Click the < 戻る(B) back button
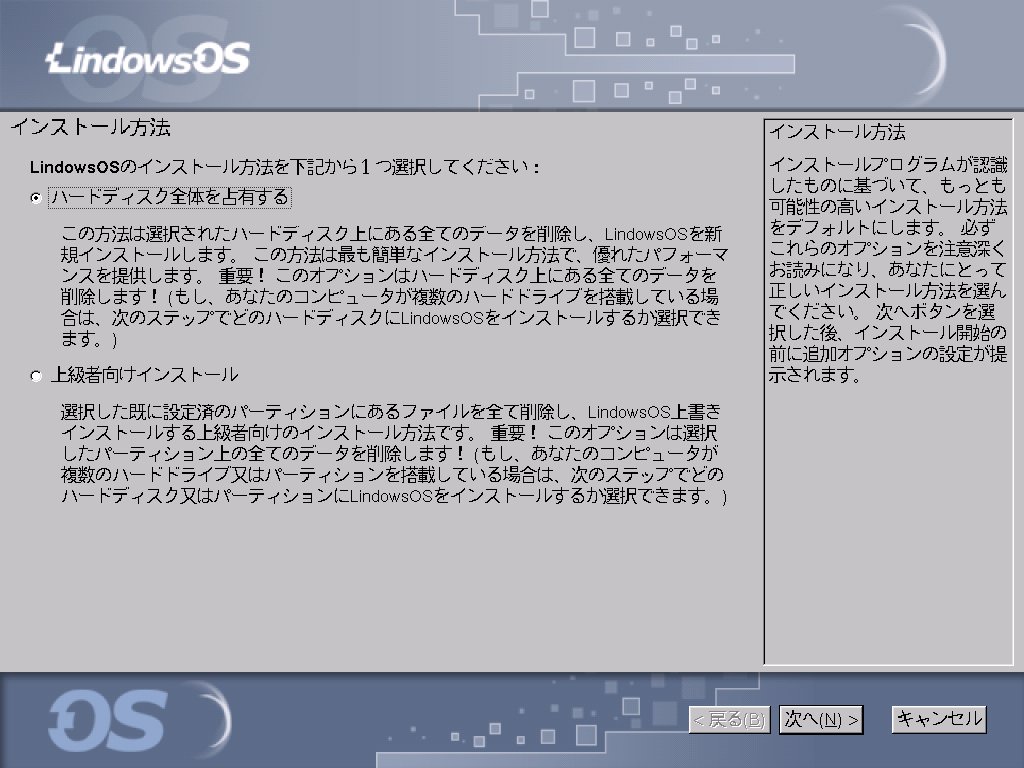This screenshot has width=1024, height=768. click(729, 720)
